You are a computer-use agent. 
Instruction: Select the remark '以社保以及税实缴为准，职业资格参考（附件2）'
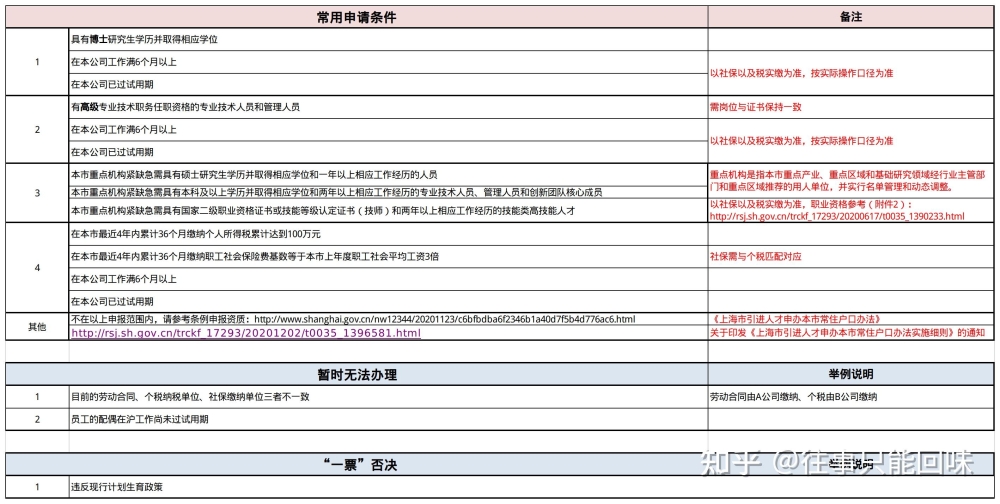tap(811, 204)
